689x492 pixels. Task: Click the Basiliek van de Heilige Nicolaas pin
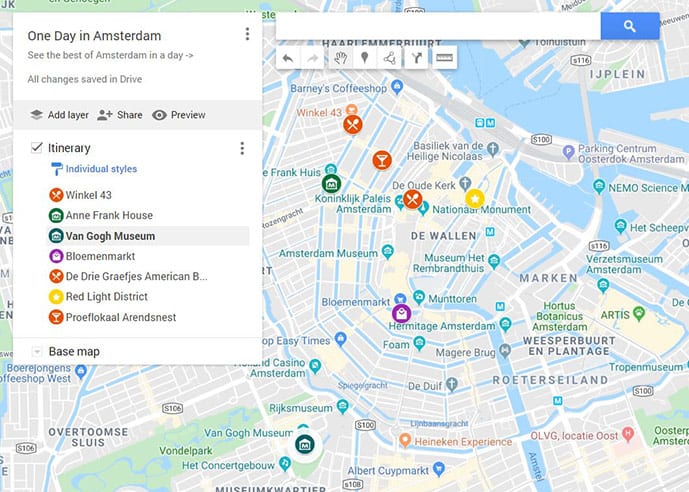pos(493,149)
